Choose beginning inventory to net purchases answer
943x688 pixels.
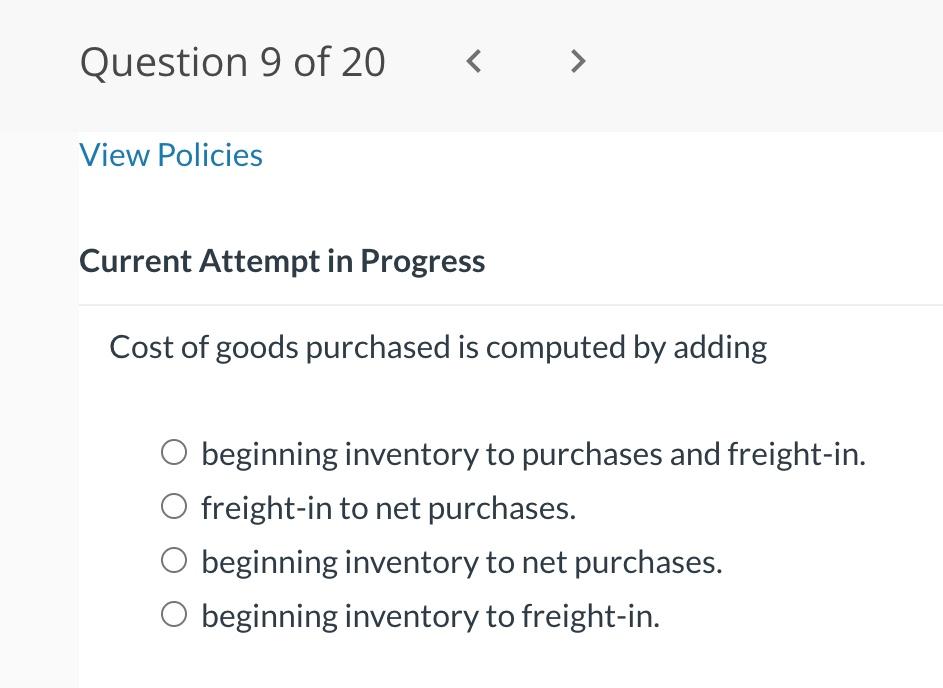pyautogui.click(x=174, y=560)
